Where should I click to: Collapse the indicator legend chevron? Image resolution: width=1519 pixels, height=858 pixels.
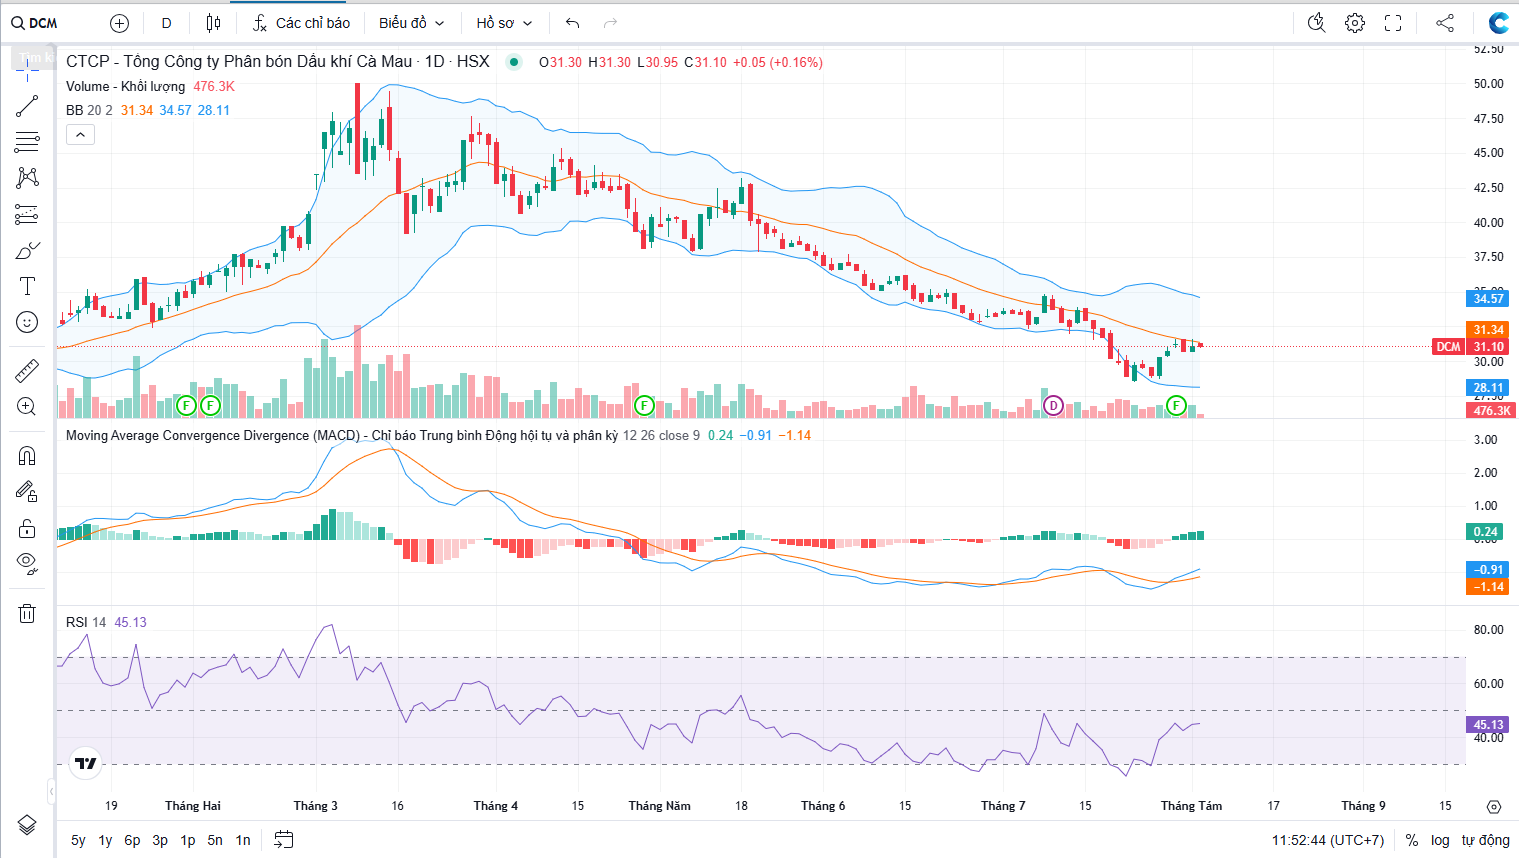(80, 134)
